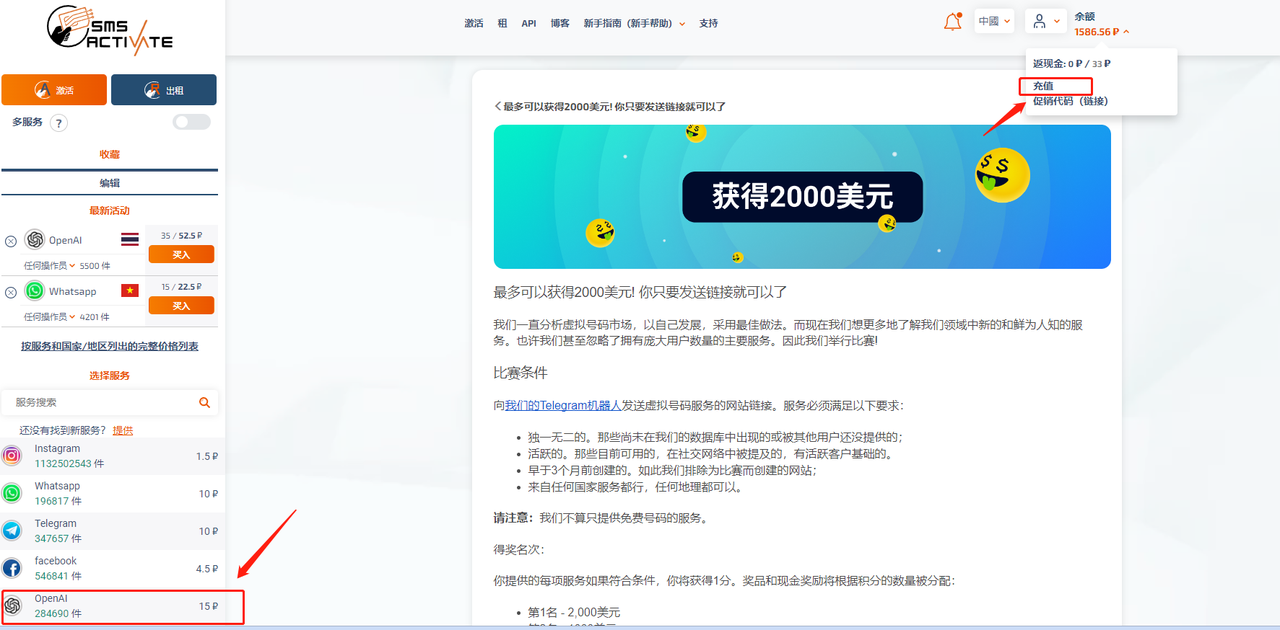This screenshot has width=1280, height=630.
Task: Click the orange 激活 button
Action: pos(54,90)
